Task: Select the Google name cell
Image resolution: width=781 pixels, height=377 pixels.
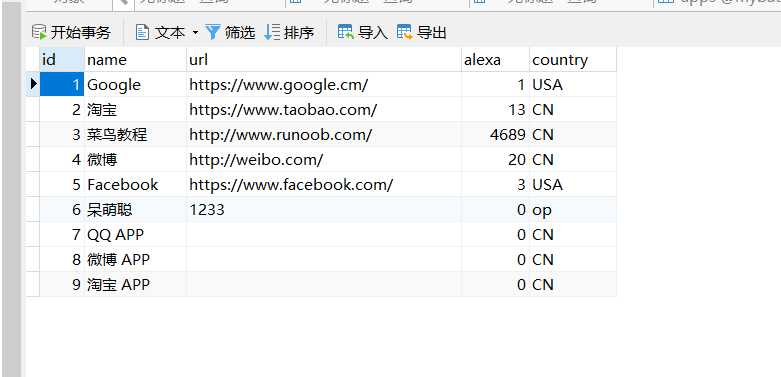Action: pyautogui.click(x=135, y=85)
